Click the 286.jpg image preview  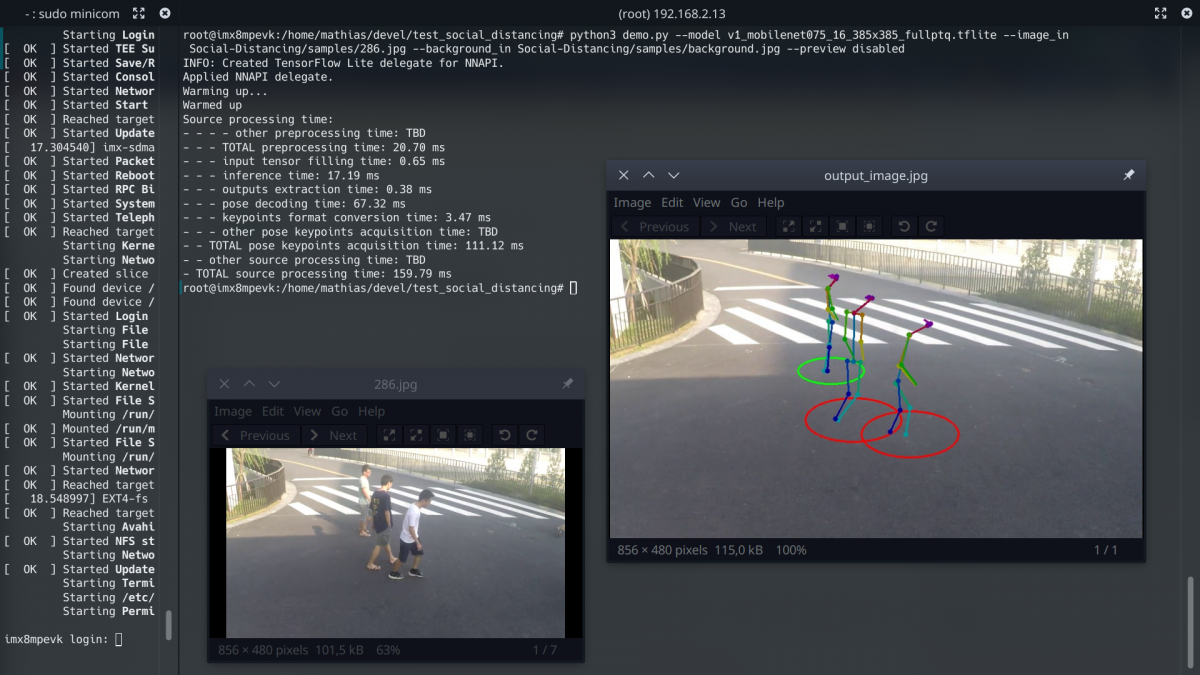395,542
